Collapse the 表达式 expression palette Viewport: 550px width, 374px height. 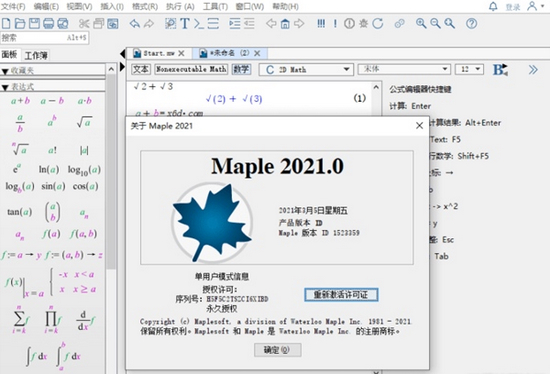point(5,87)
